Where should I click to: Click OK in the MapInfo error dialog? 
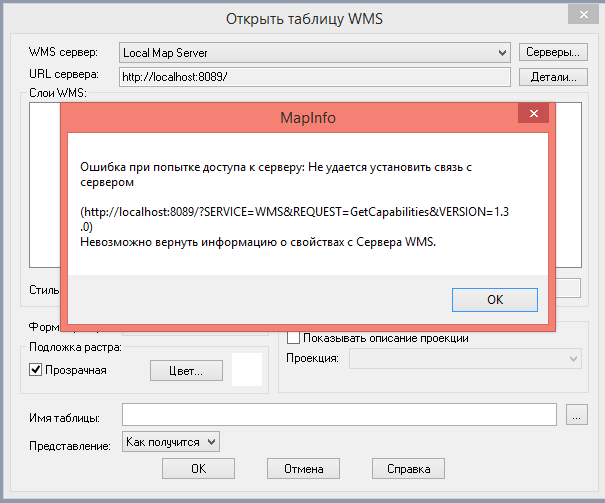coord(495,300)
